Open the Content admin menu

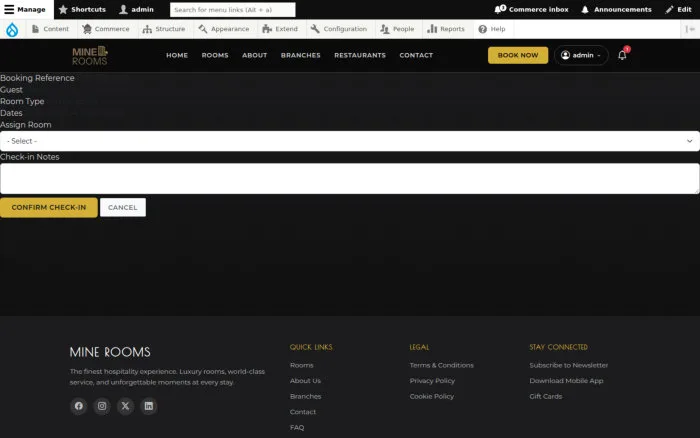(x=50, y=29)
